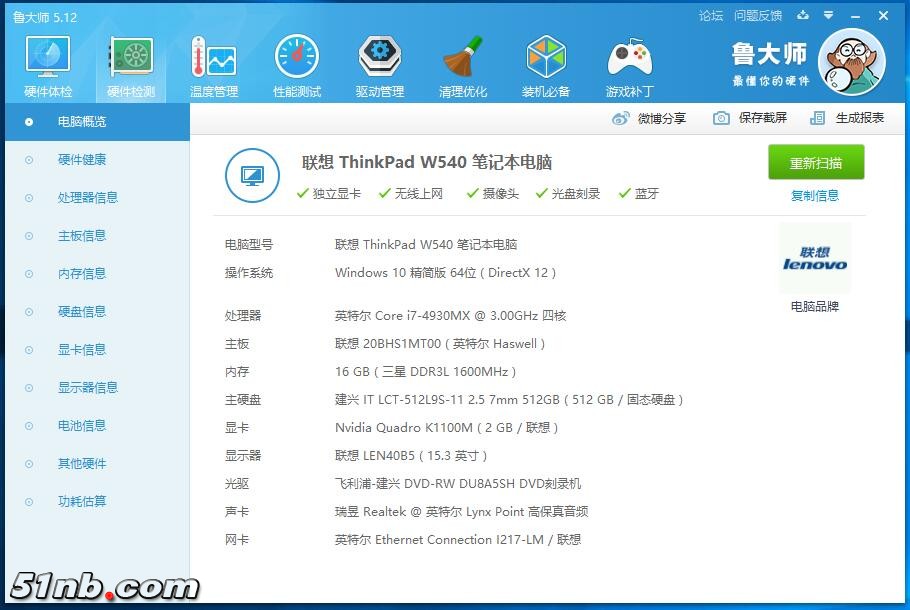Click the download icon in the title bar

pos(803,16)
